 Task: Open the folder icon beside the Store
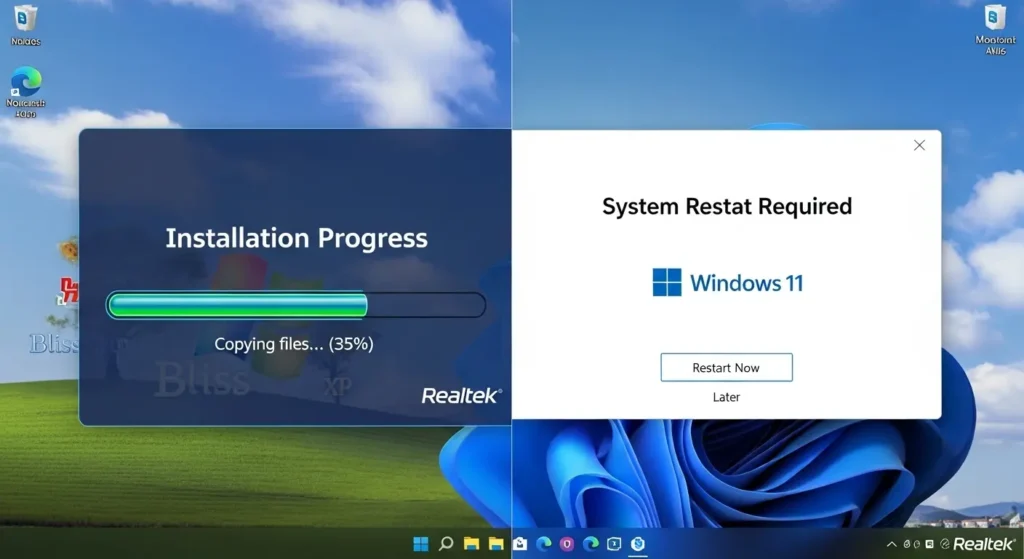coord(496,543)
